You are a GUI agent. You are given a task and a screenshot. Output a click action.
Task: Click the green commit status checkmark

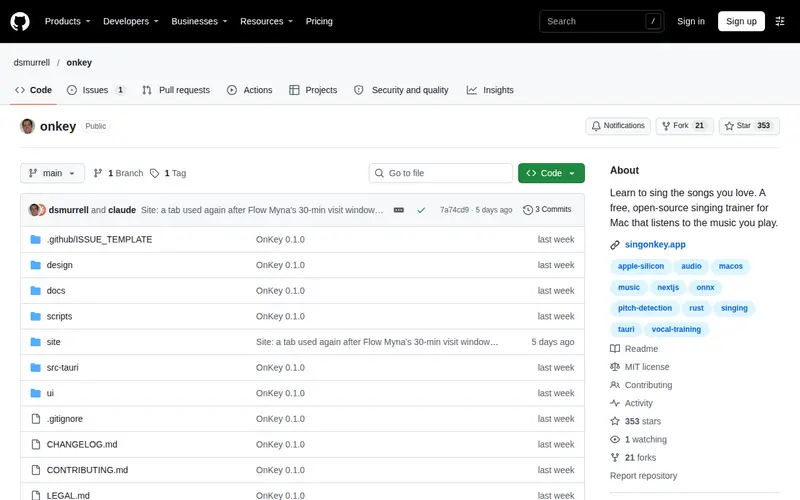[421, 210]
